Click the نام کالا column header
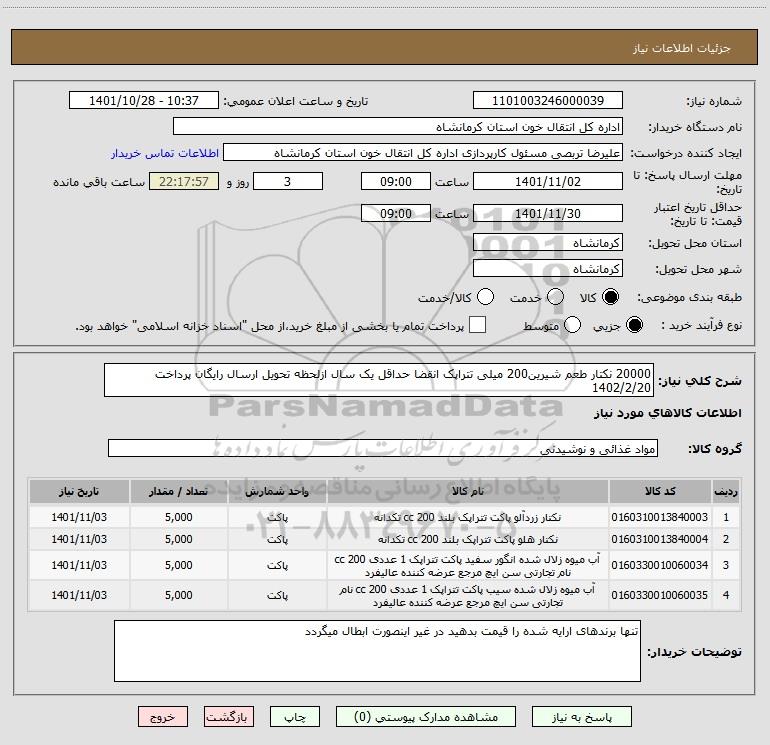The width and height of the screenshot is (770, 745). 468,491
